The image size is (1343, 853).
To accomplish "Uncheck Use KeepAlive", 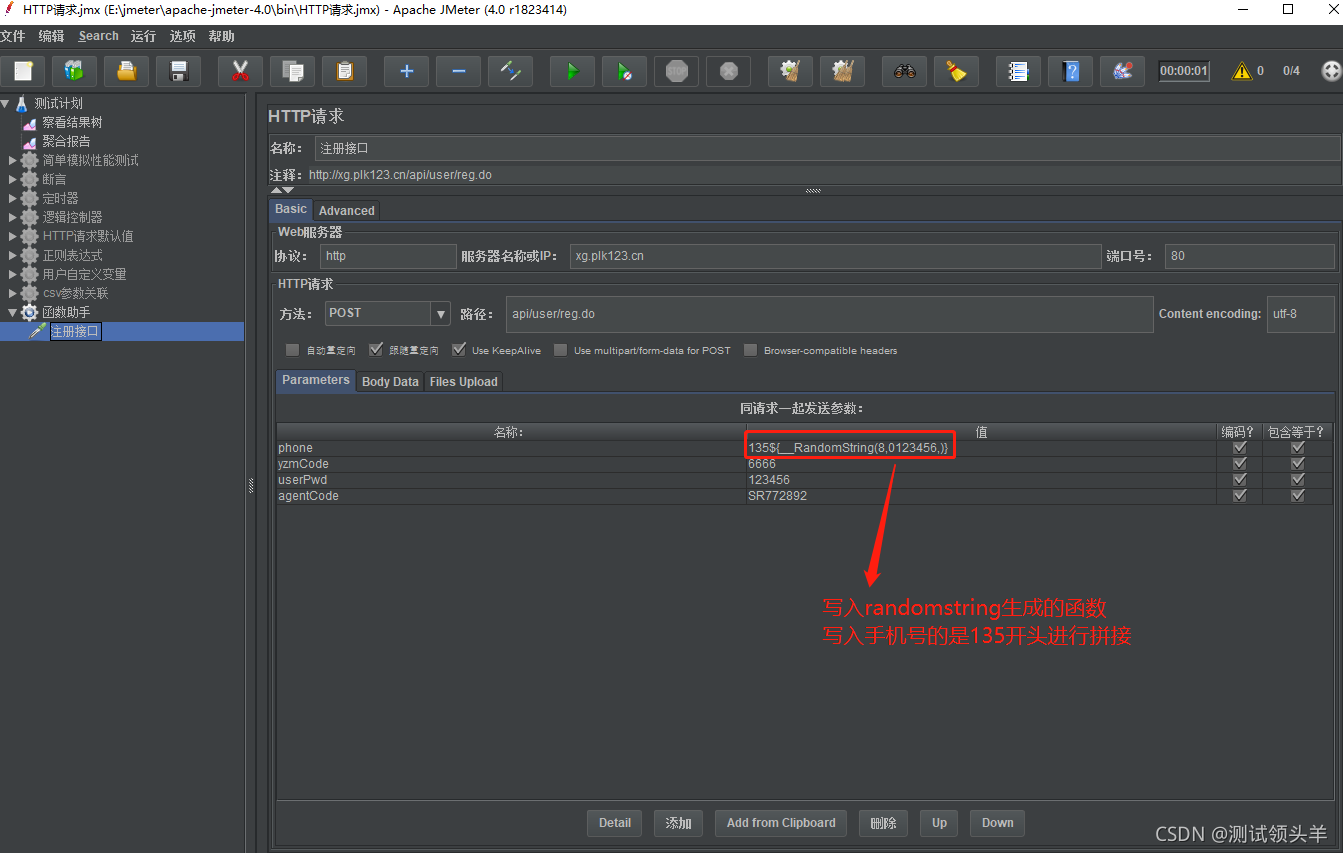I will (459, 350).
